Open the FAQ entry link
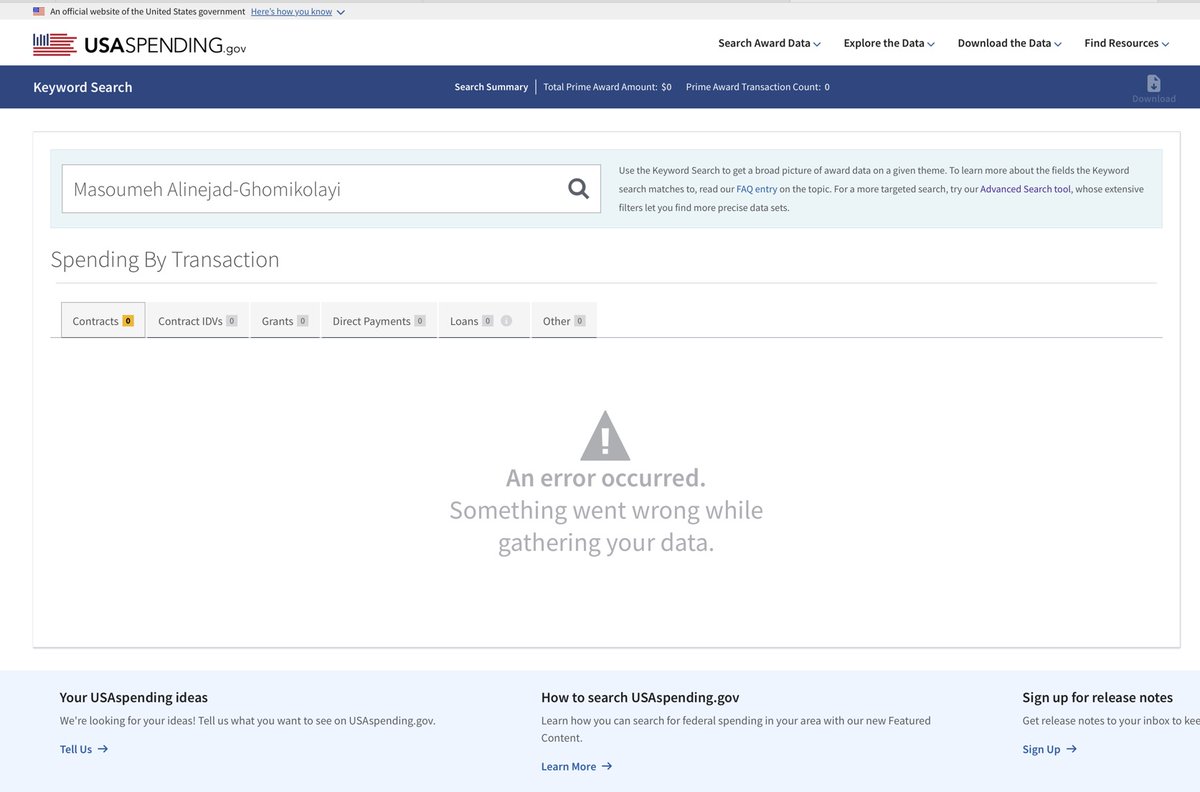1200x792 pixels. (x=757, y=189)
